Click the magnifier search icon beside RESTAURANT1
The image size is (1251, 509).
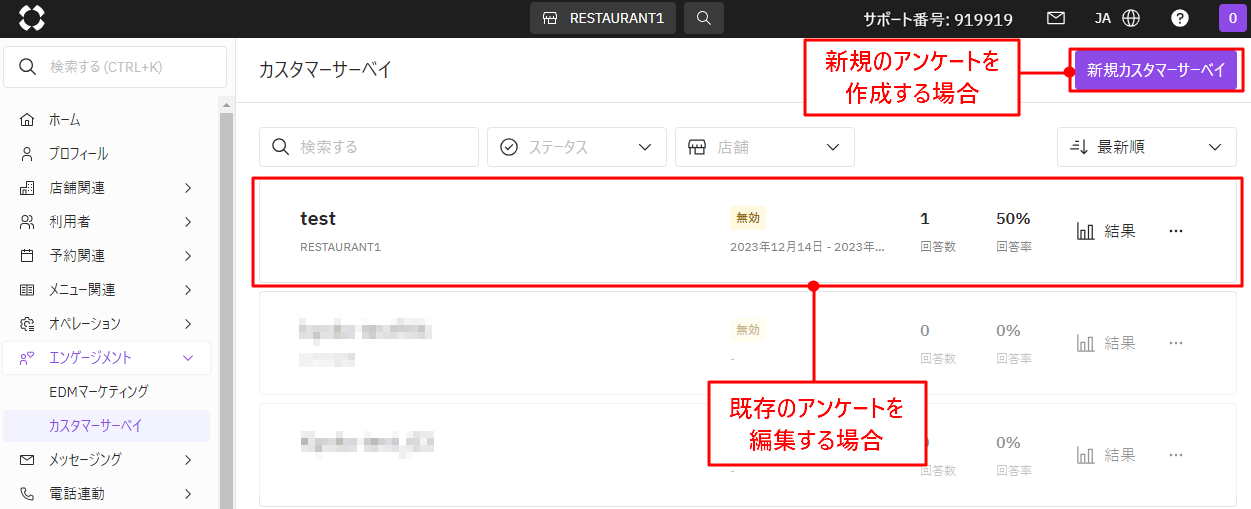[704, 18]
